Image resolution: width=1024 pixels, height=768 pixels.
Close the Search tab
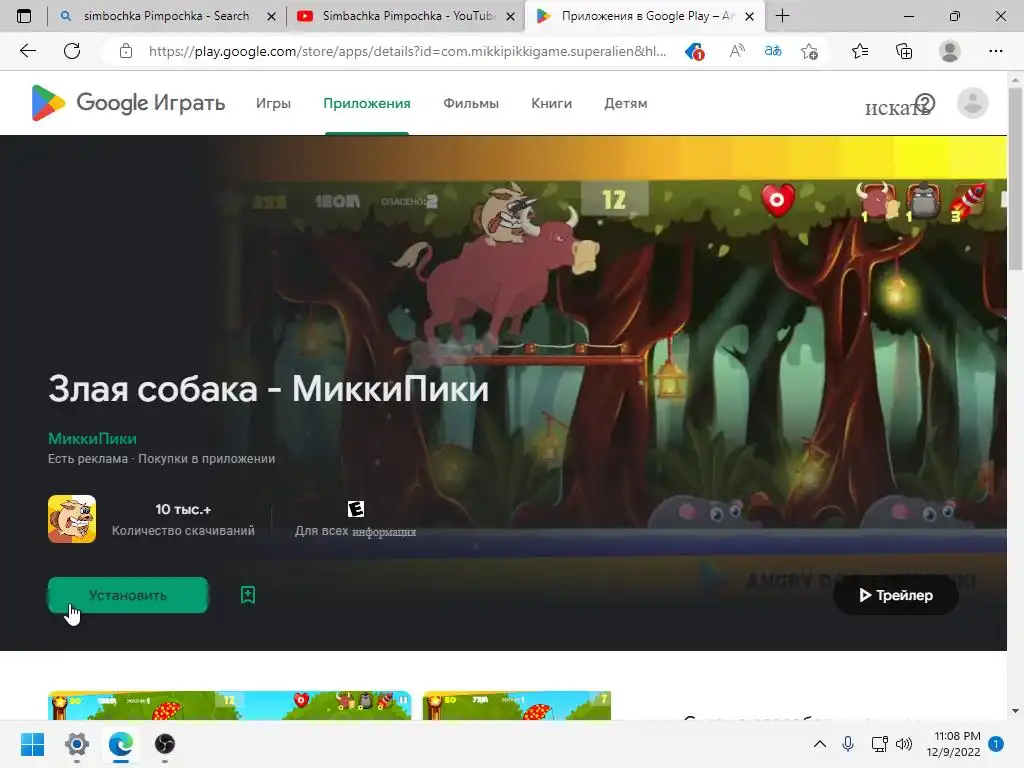(272, 16)
